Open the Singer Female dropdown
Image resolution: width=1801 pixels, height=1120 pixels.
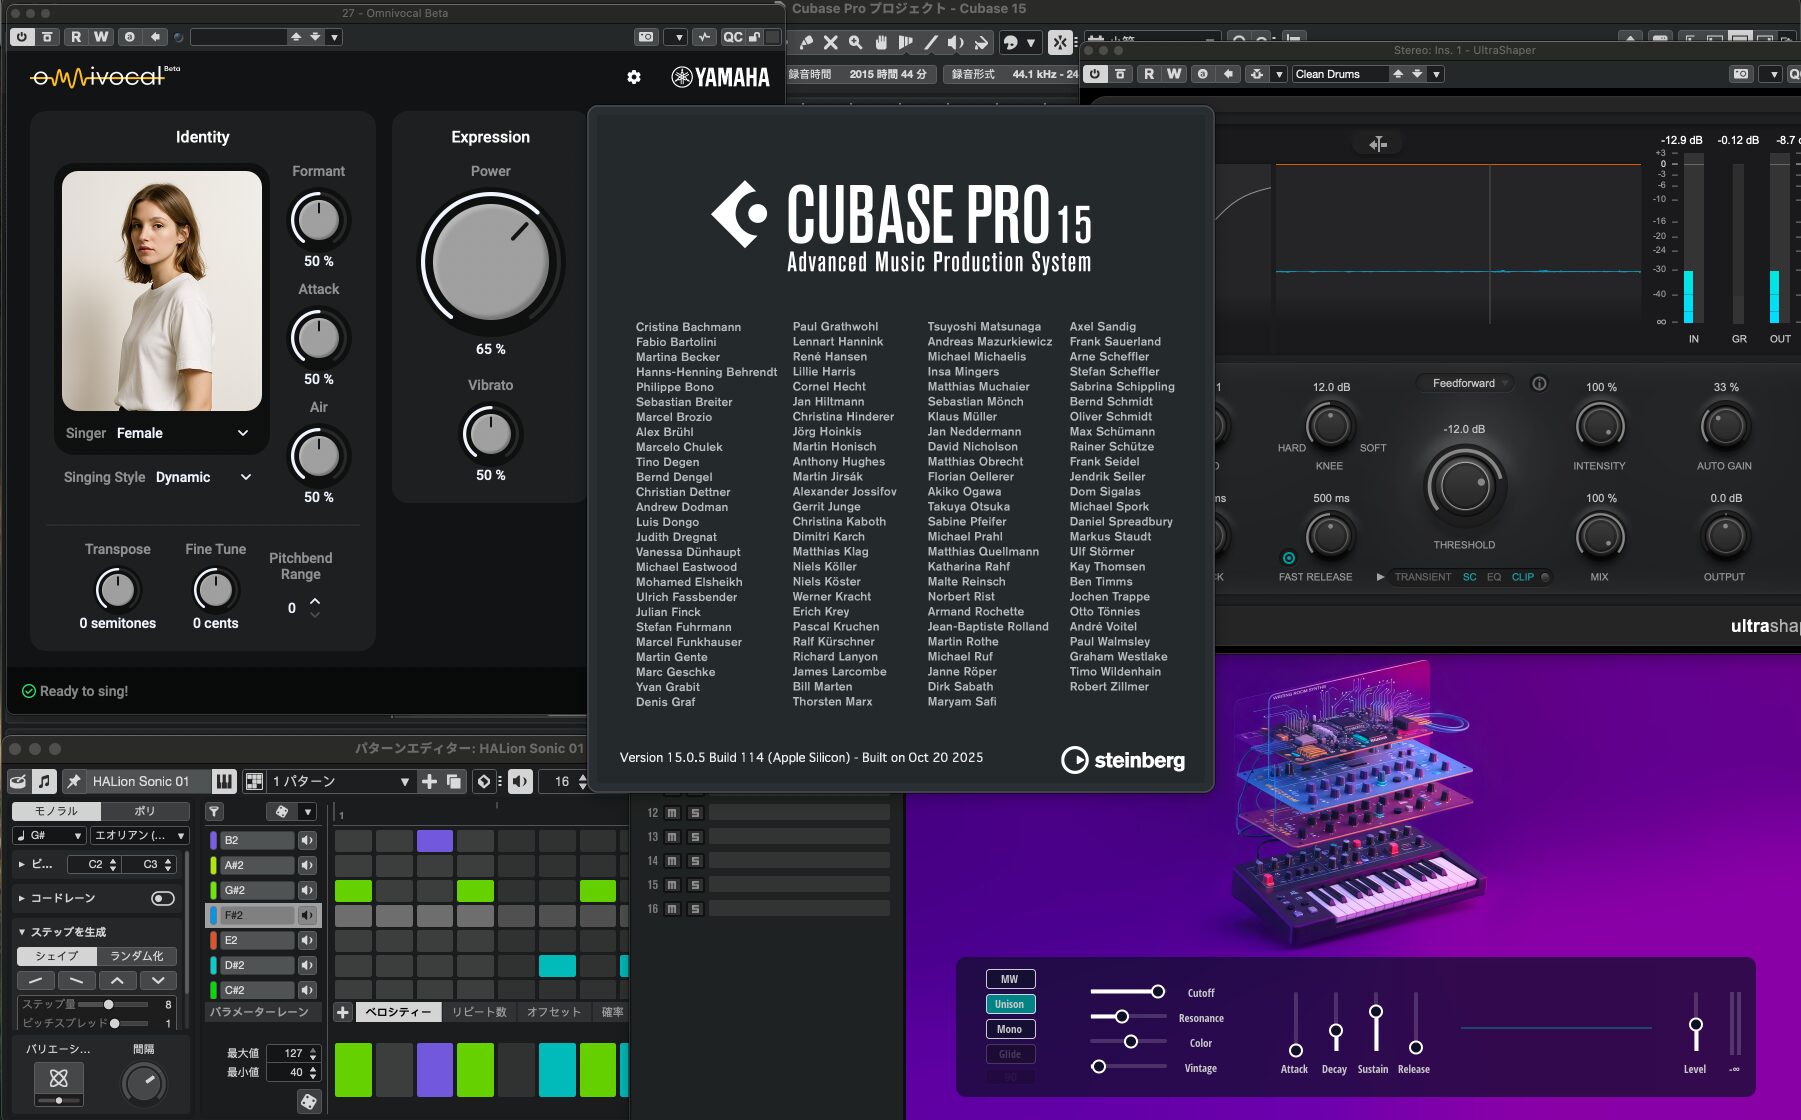click(242, 433)
